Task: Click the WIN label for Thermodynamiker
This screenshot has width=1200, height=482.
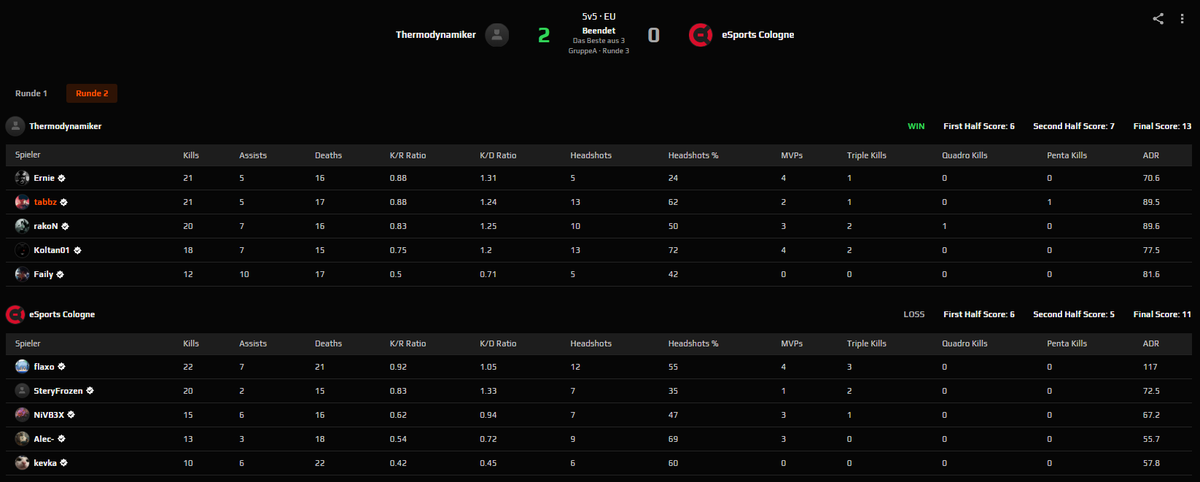Action: 916,126
